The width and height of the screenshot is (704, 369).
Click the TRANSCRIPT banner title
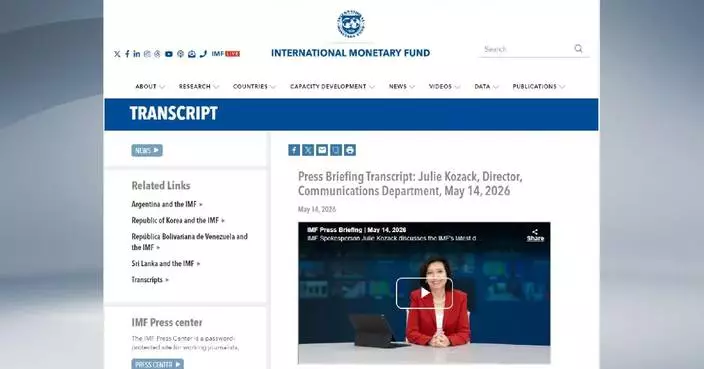174,114
